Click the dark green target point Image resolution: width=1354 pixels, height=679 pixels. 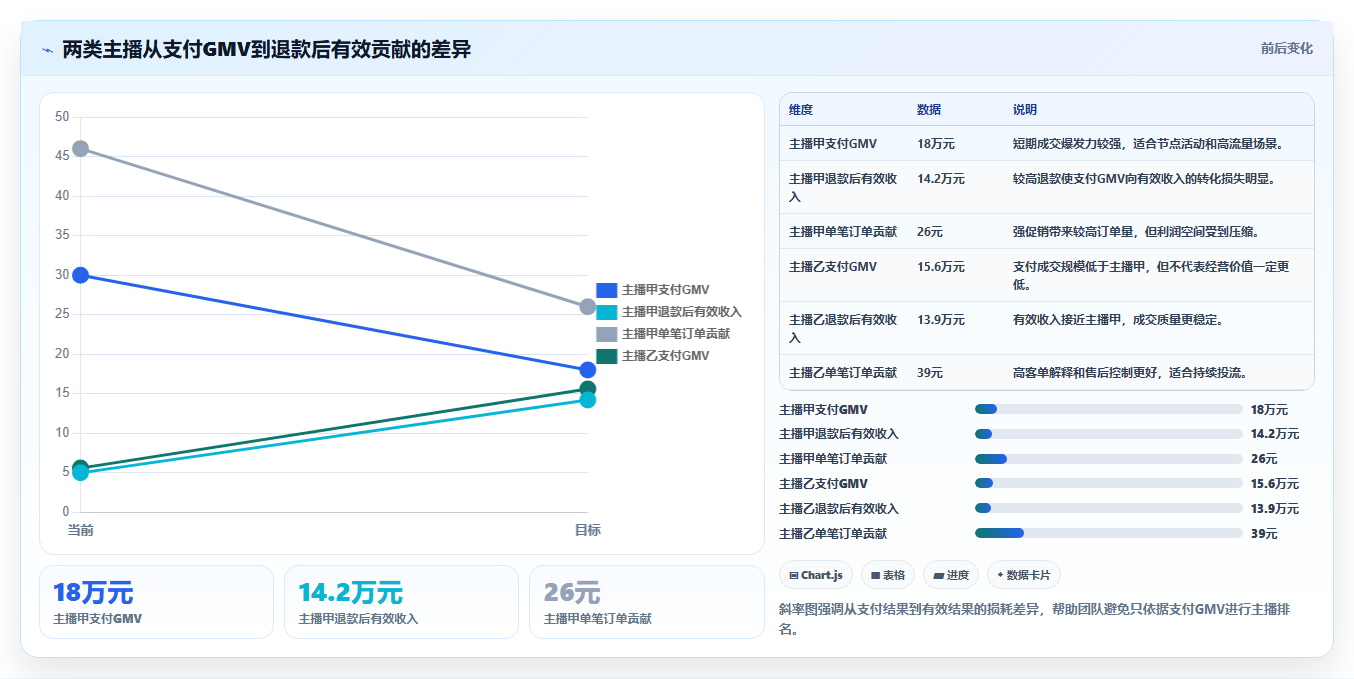588,389
